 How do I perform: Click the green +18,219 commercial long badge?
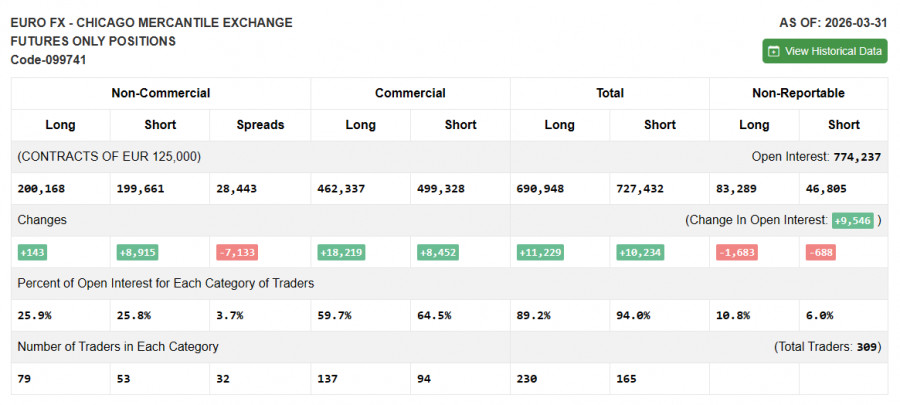tap(342, 252)
